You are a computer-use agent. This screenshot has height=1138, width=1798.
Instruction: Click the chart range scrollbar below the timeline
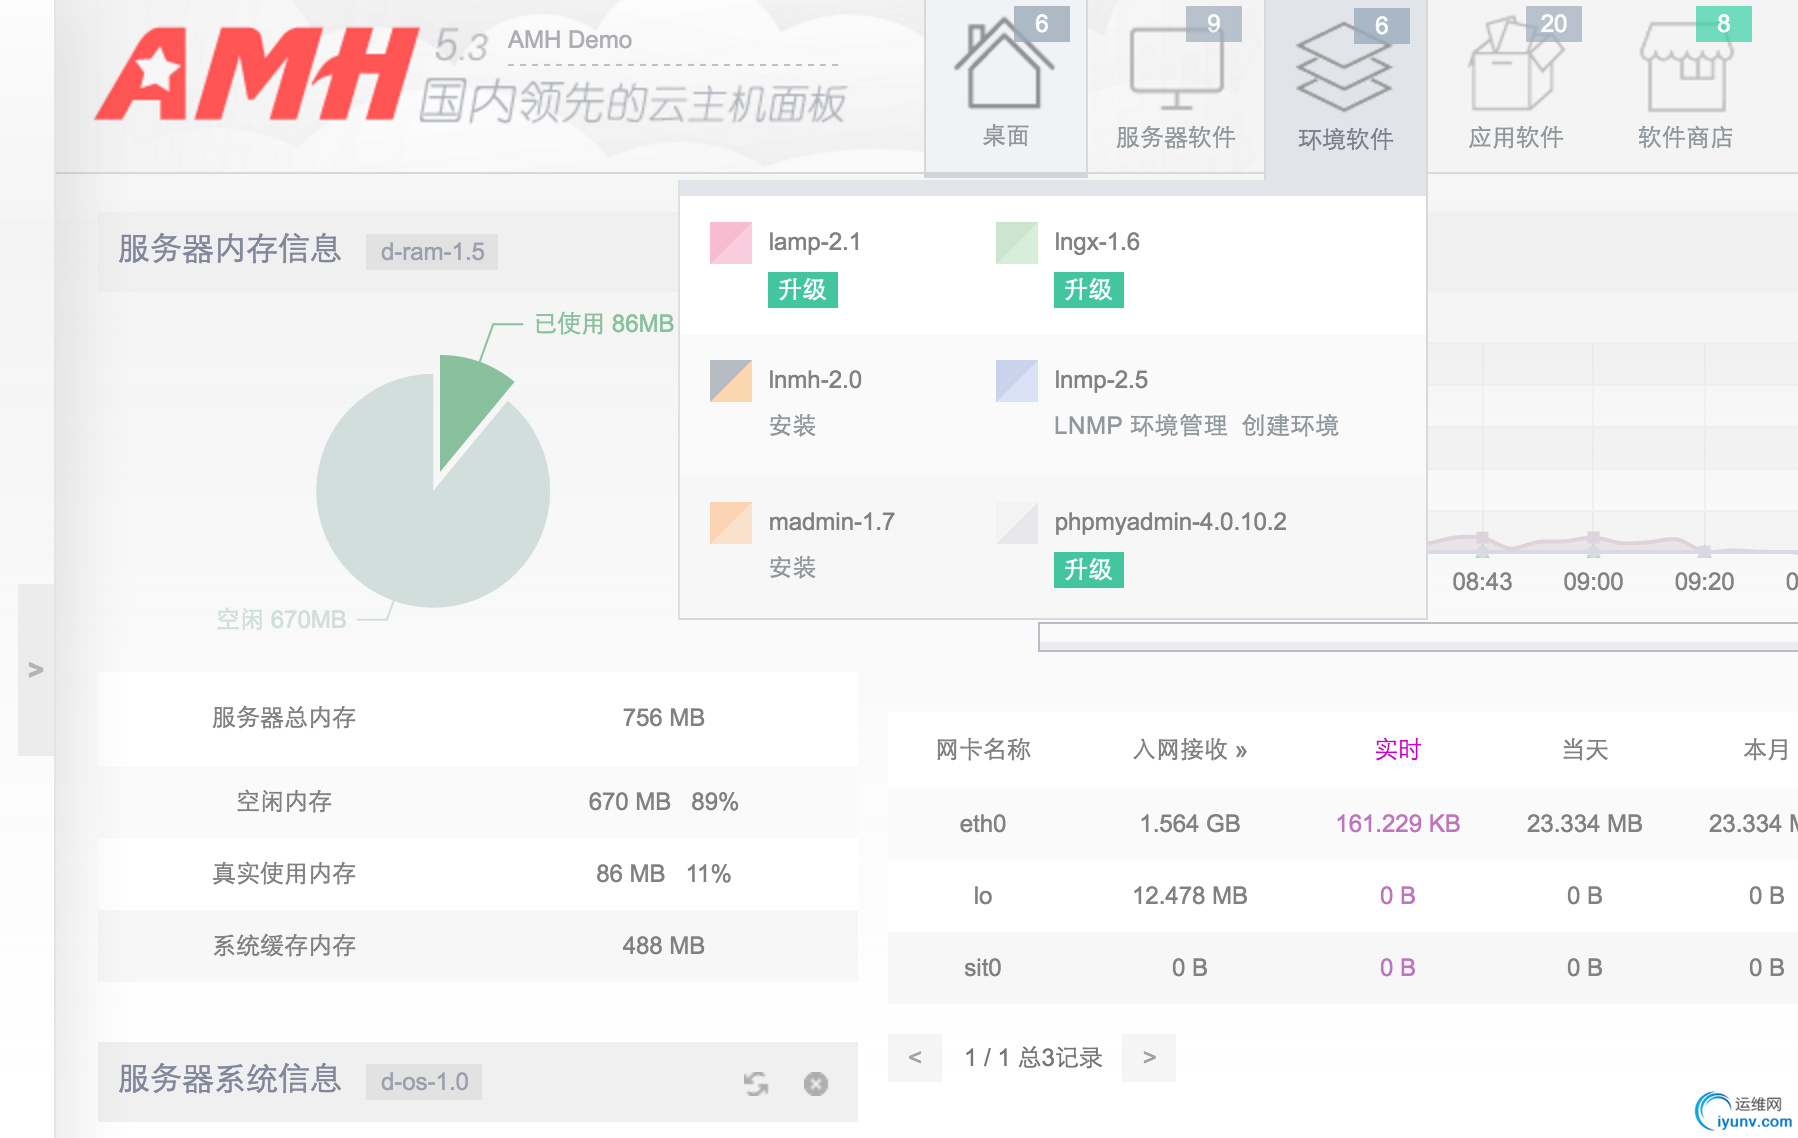(1418, 637)
